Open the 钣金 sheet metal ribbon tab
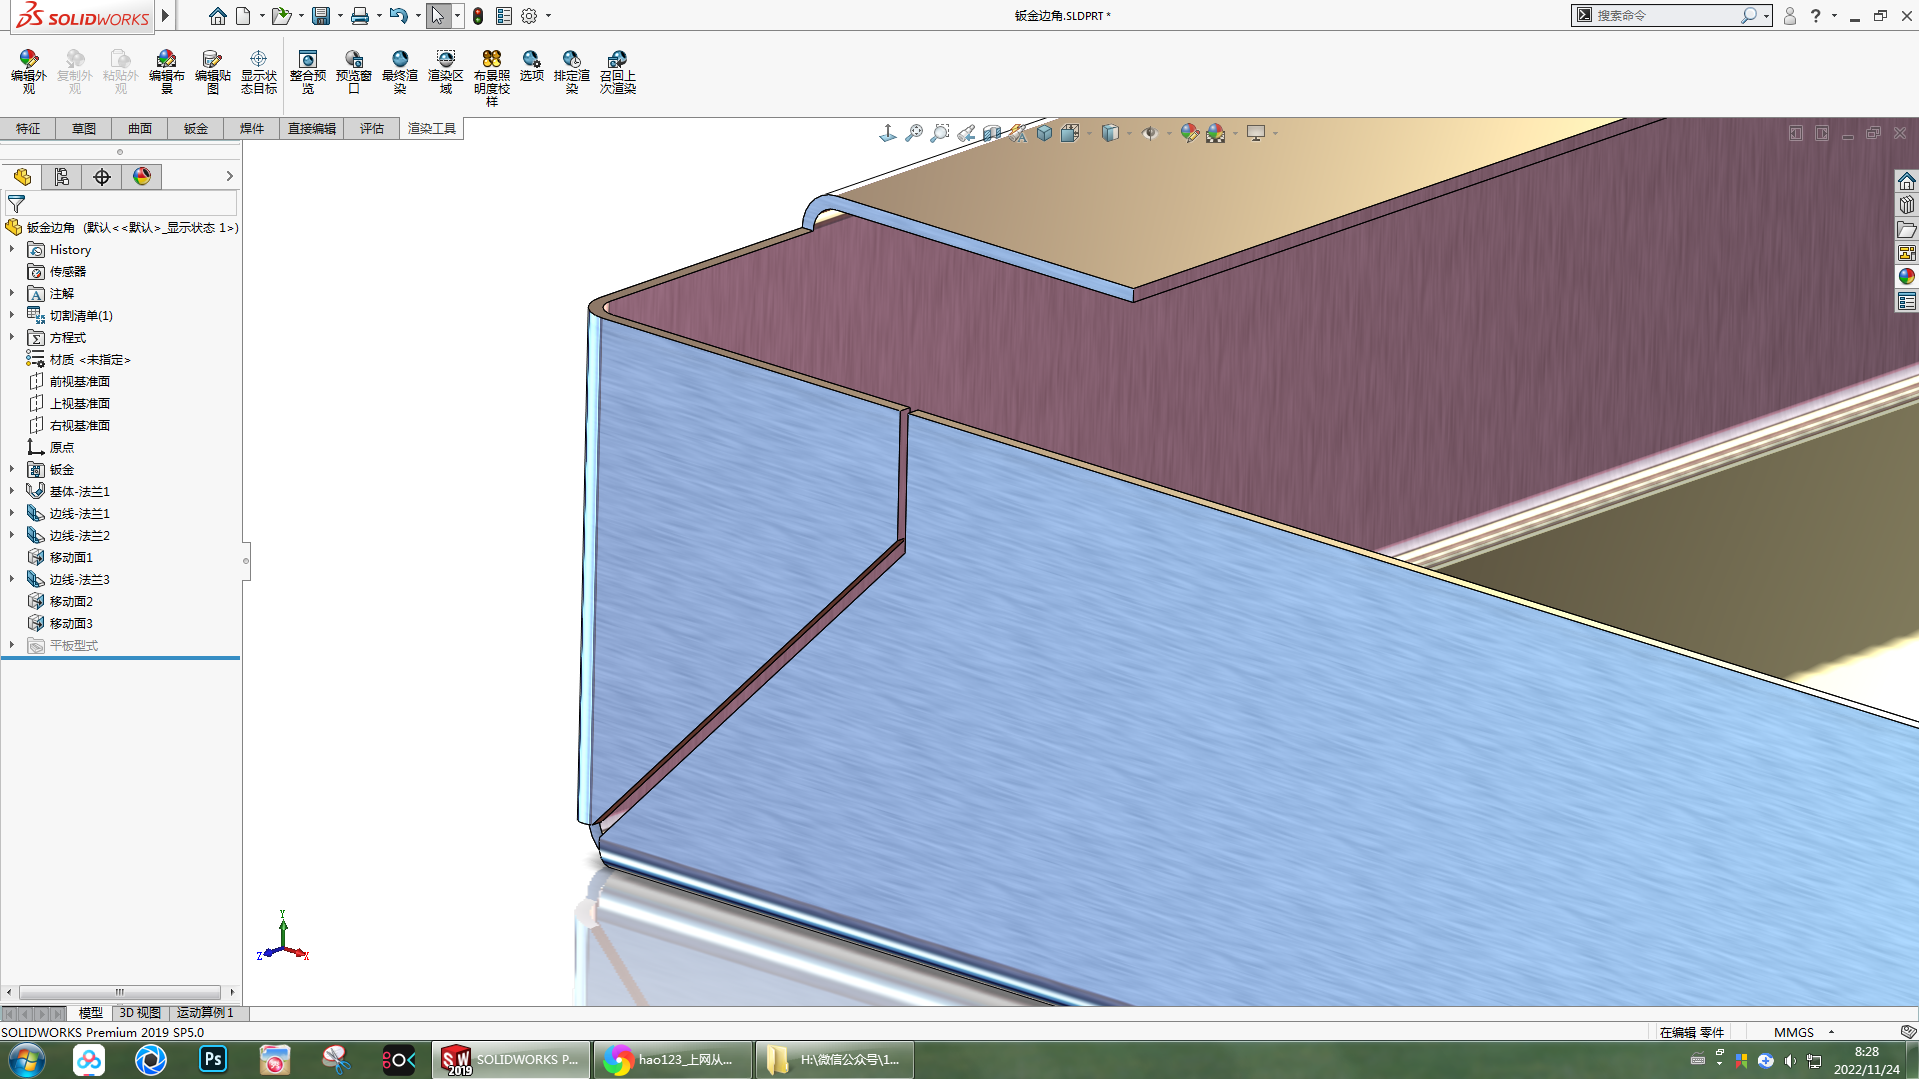 pyautogui.click(x=196, y=128)
